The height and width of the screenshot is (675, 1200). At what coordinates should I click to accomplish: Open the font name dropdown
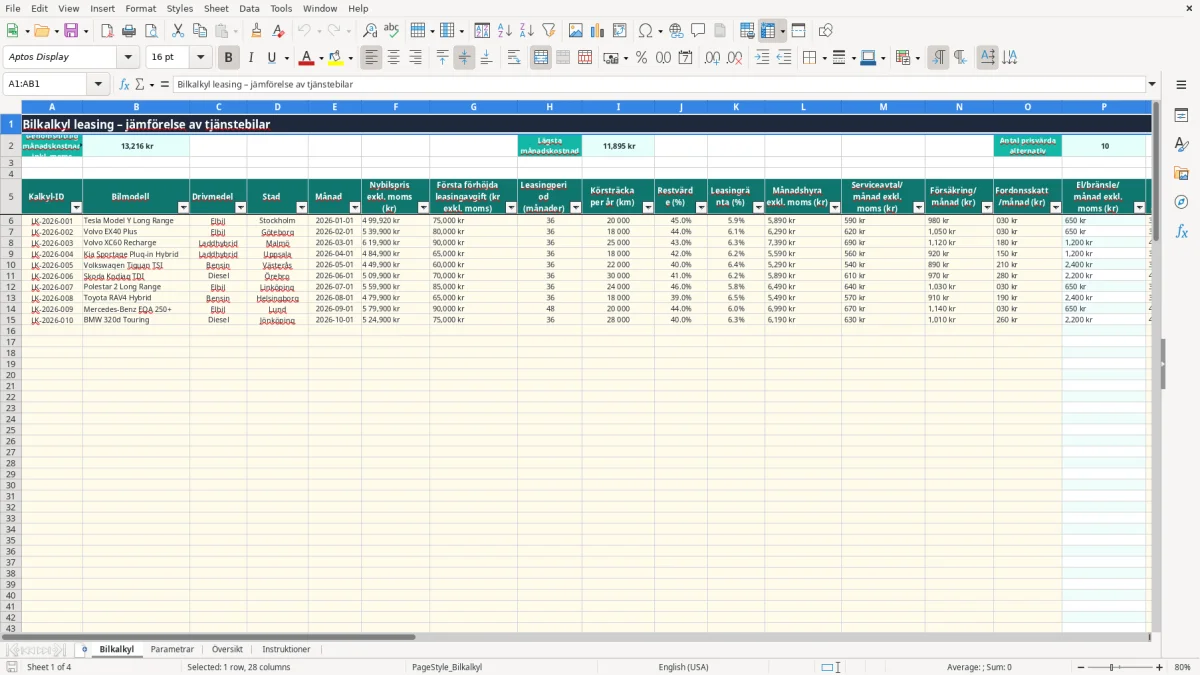(128, 58)
